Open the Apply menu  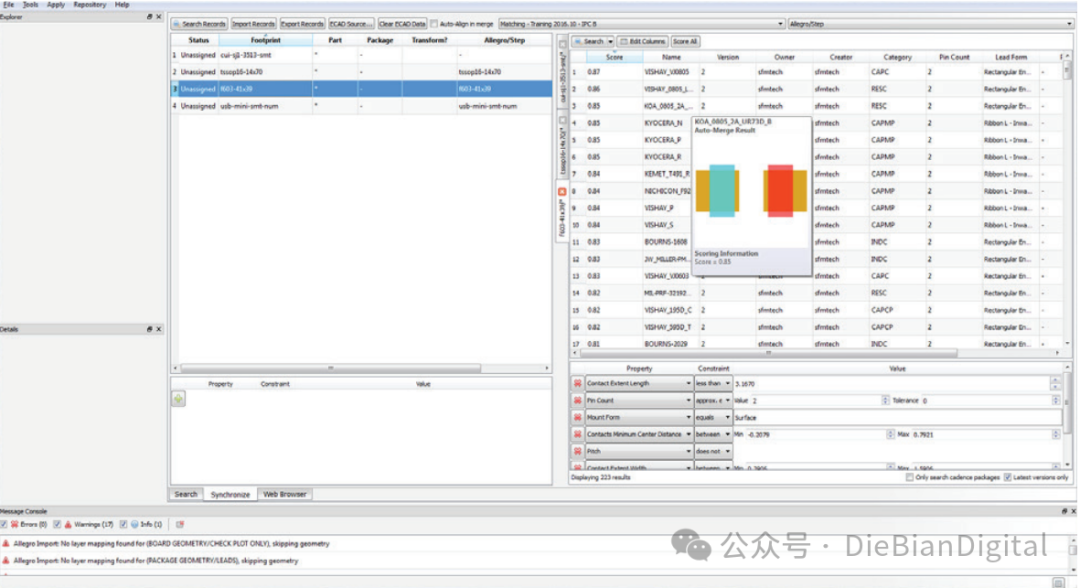[x=56, y=4]
